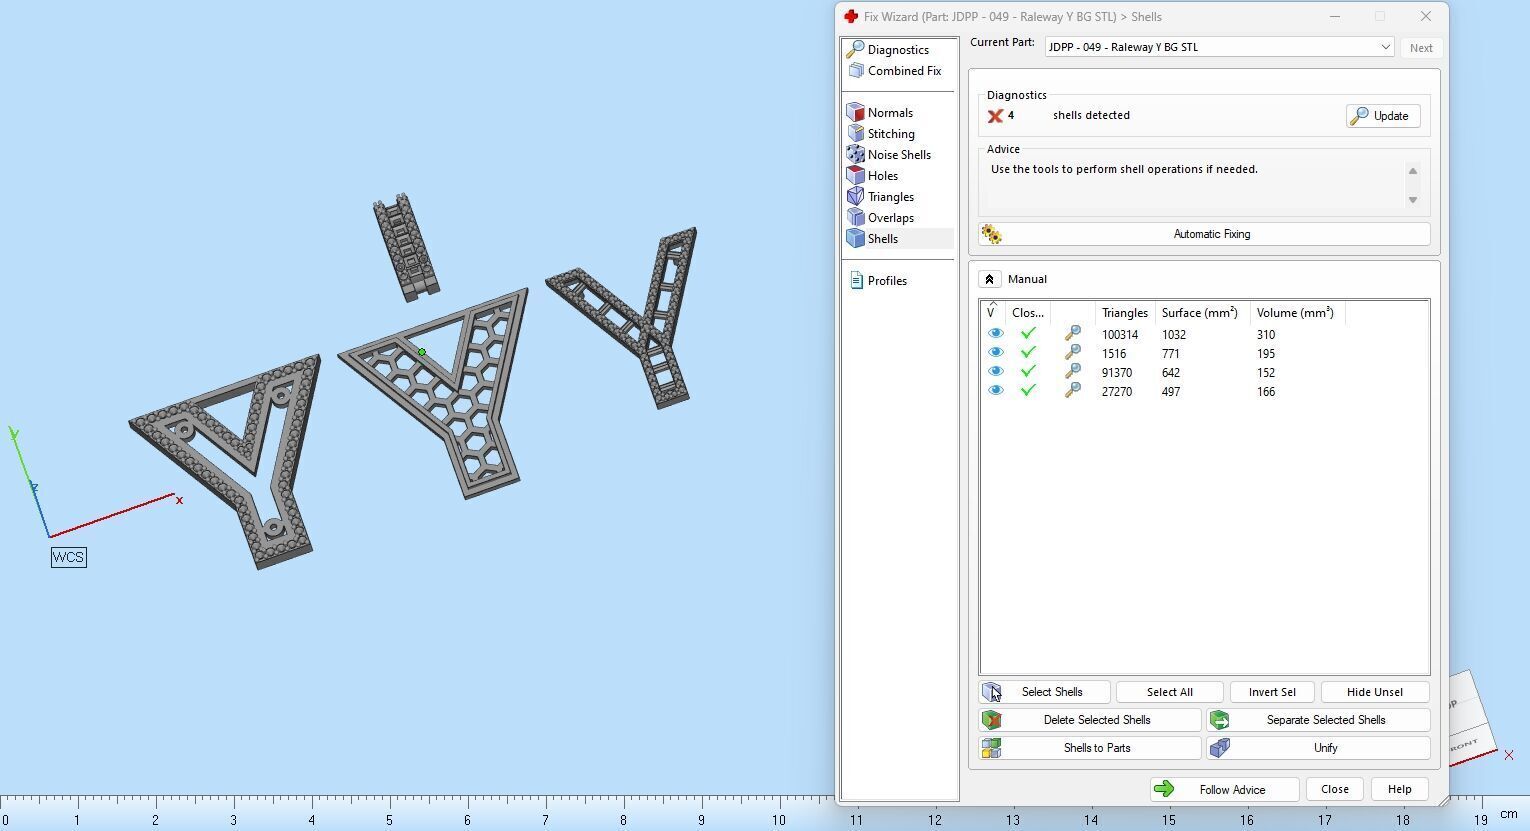The image size is (1530, 831).
Task: Go to the Stitching fix page
Action: (x=891, y=133)
